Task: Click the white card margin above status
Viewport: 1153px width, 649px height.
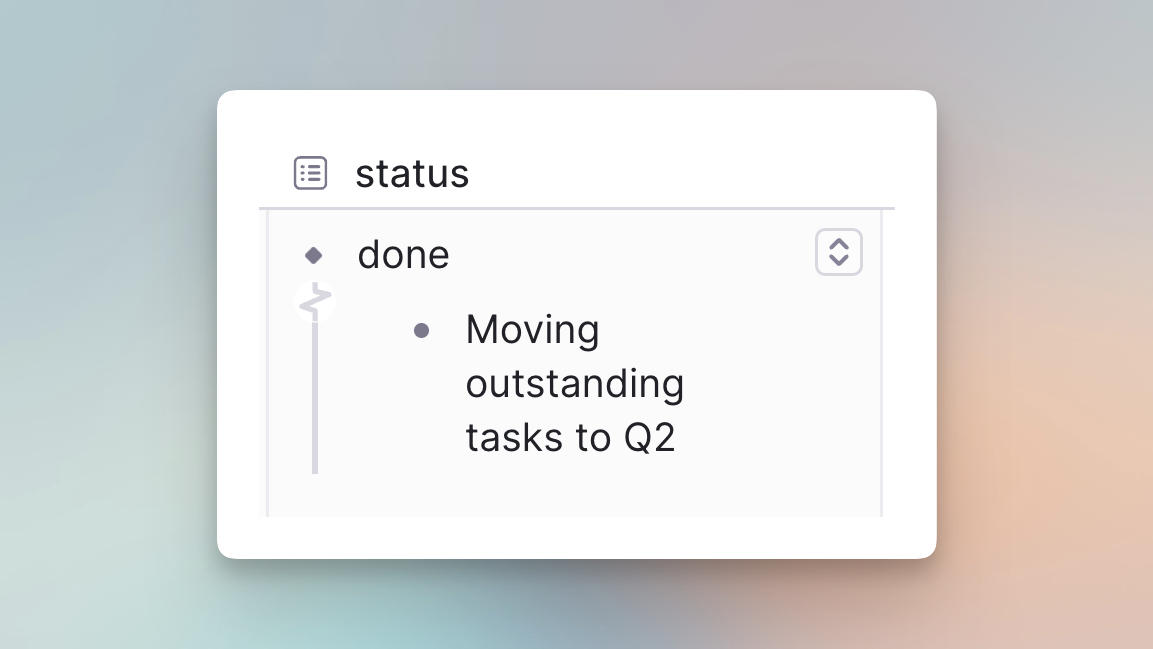Action: click(x=576, y=121)
